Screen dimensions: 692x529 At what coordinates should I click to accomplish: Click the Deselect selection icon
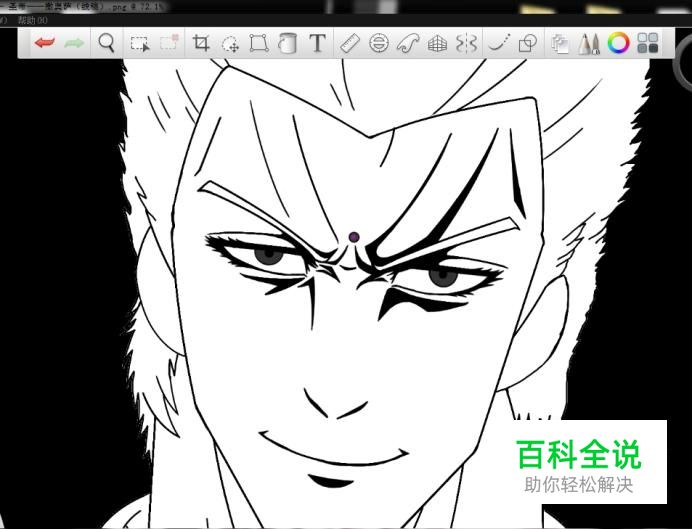pyautogui.click(x=169, y=43)
